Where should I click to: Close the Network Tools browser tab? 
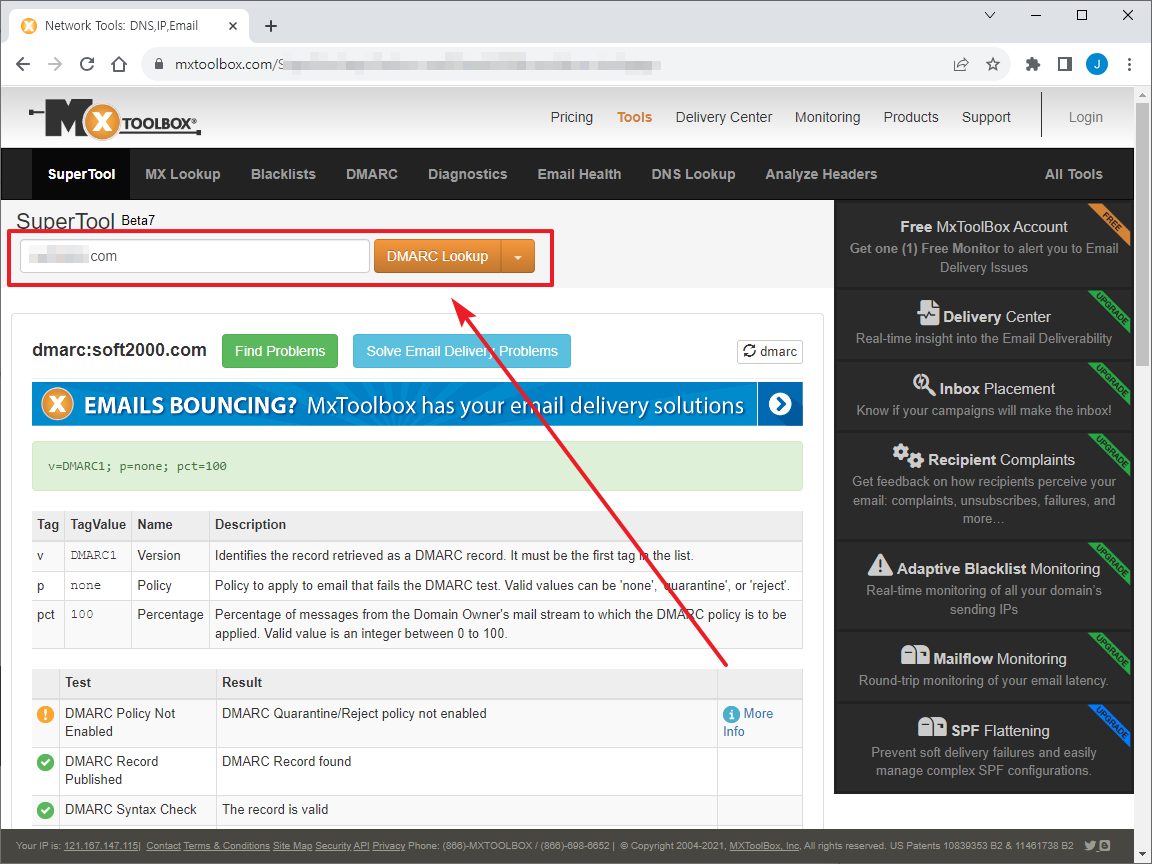pos(233,26)
